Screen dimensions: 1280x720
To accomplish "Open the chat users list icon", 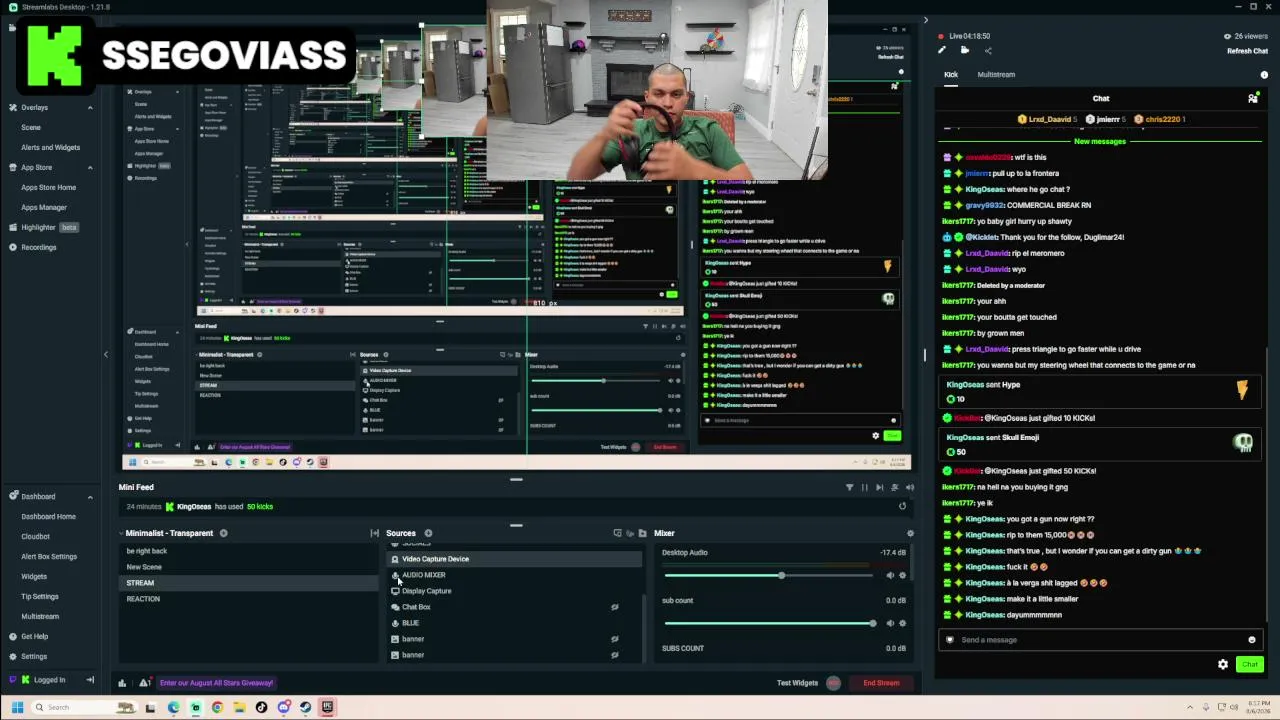I will tap(1252, 98).
